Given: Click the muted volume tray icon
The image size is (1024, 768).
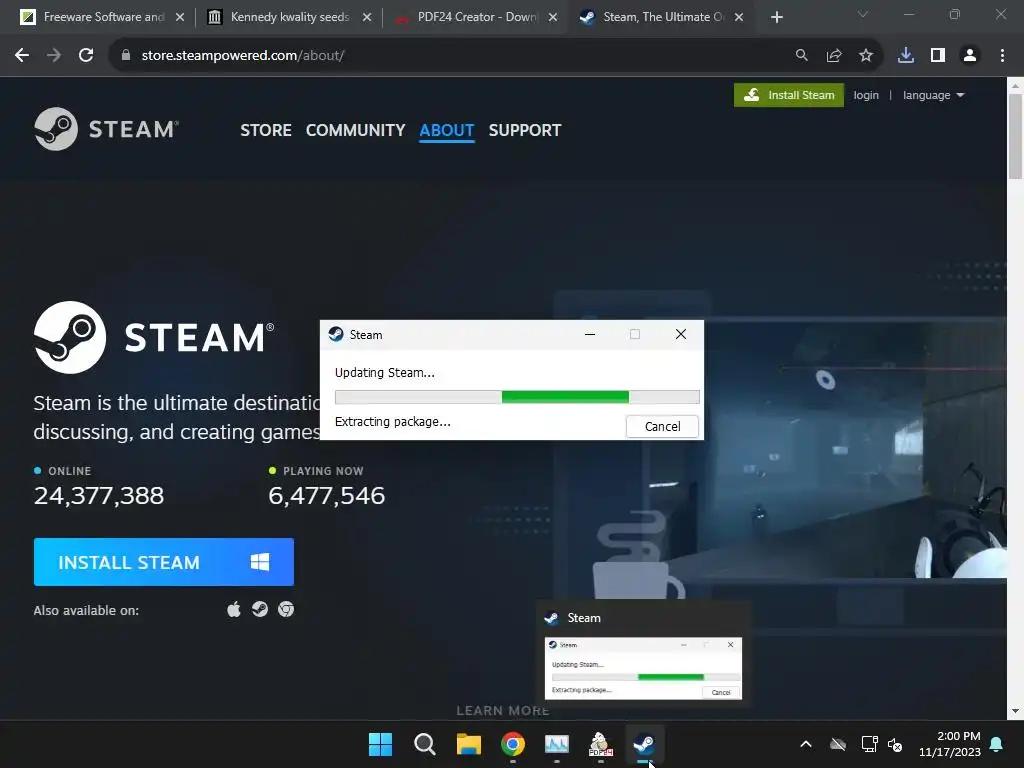Looking at the screenshot, I should tap(895, 744).
